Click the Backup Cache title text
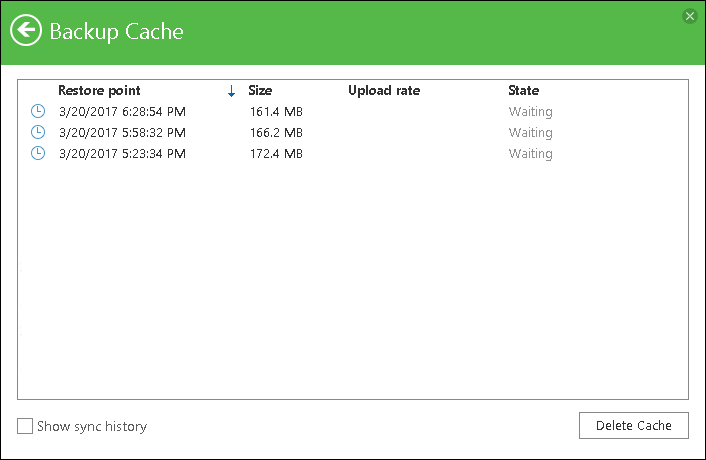 pyautogui.click(x=117, y=31)
